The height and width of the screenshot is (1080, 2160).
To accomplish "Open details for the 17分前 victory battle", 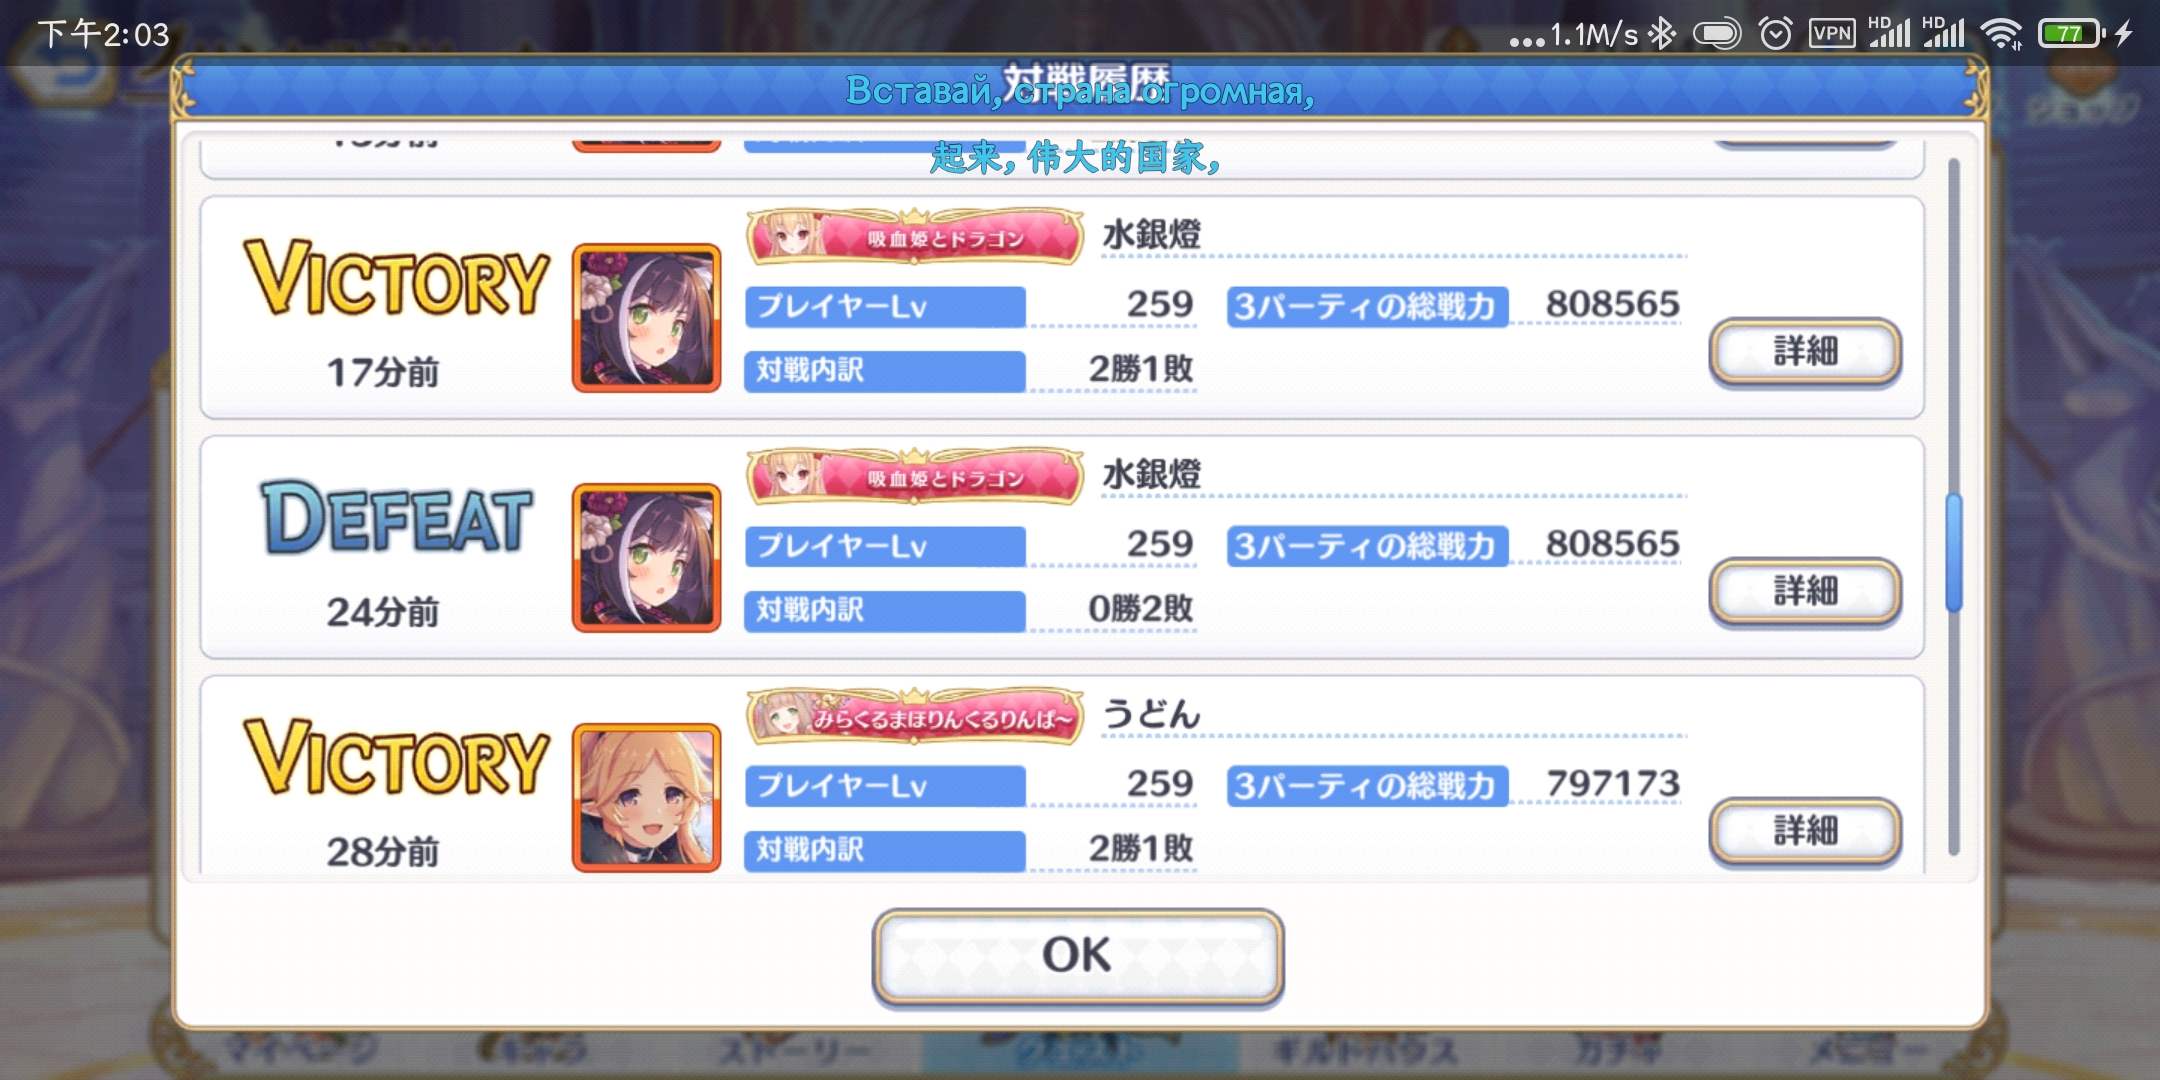I will coord(1805,352).
